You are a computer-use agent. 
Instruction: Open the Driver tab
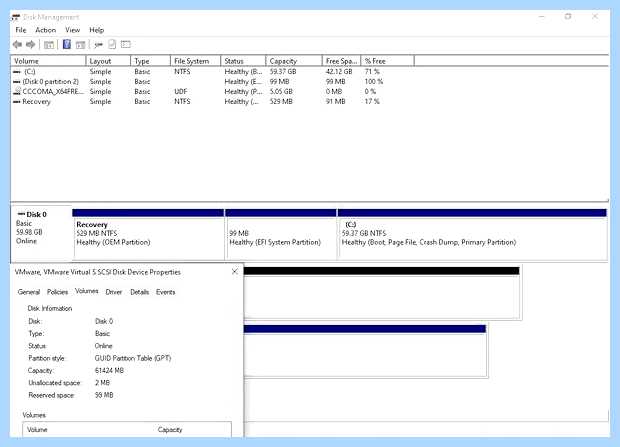114,292
